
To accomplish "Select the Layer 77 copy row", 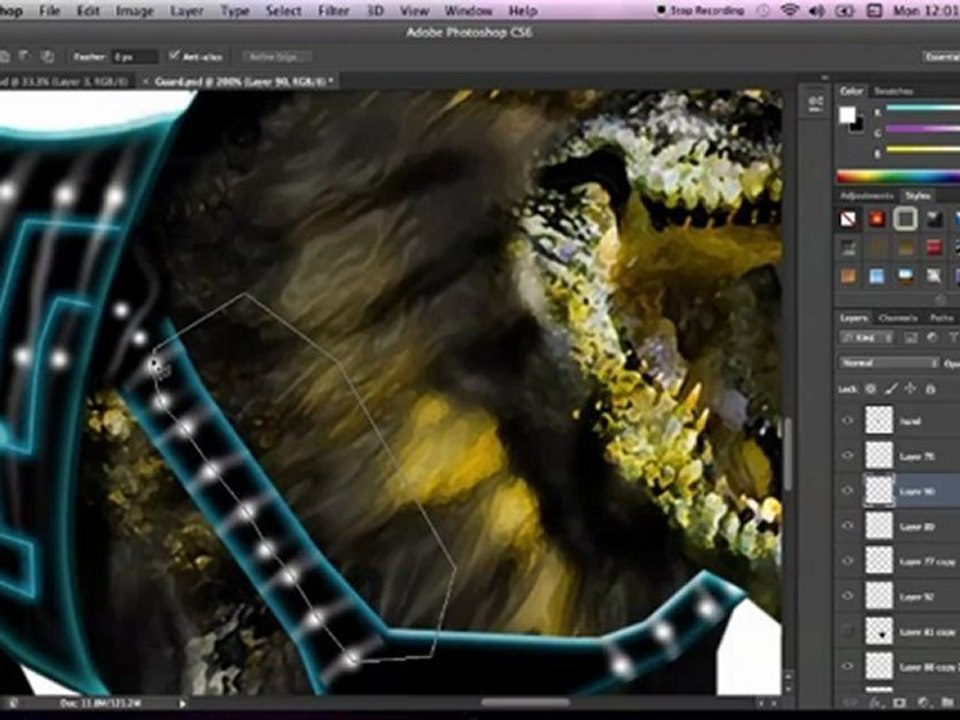I will pyautogui.click(x=897, y=561).
